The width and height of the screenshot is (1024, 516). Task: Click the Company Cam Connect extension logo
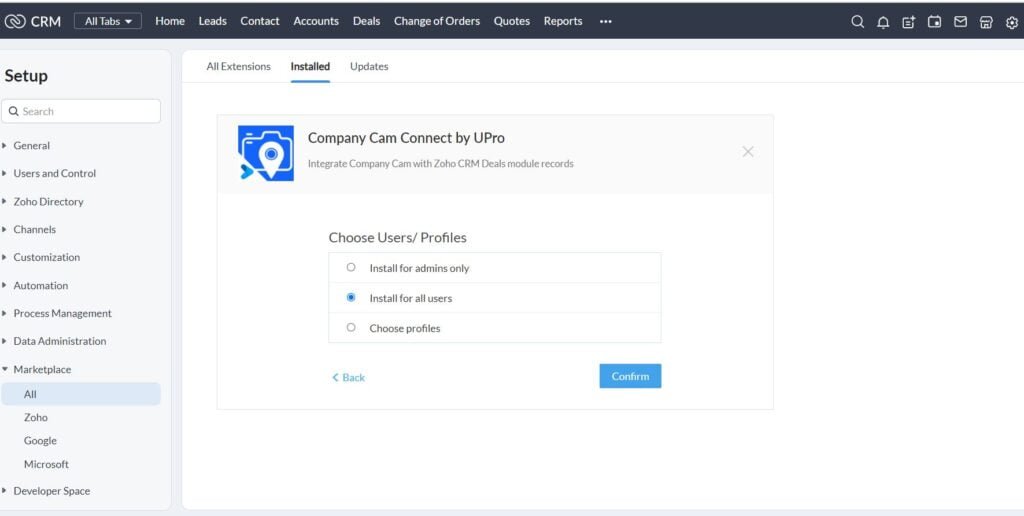point(266,153)
